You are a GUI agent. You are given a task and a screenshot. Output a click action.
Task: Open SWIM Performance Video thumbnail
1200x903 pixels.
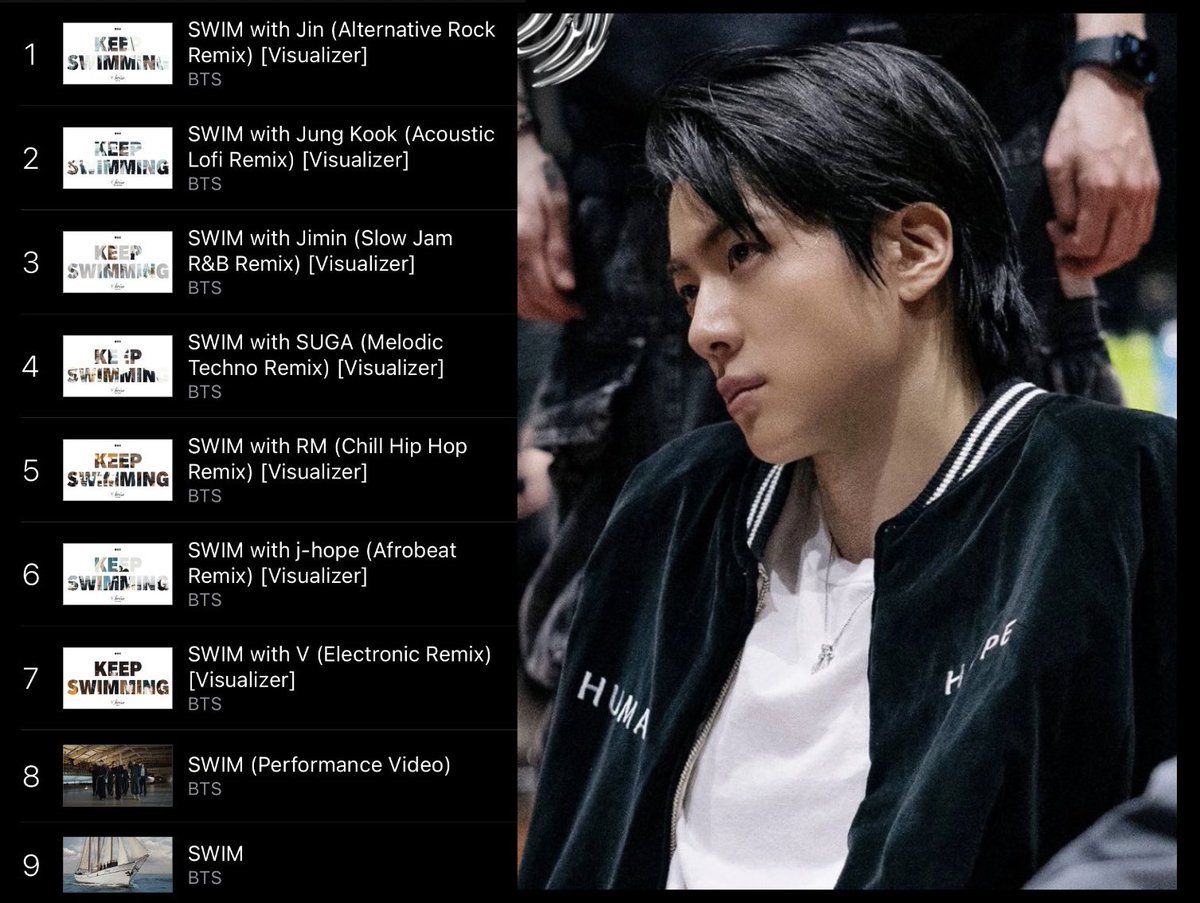[x=117, y=775]
